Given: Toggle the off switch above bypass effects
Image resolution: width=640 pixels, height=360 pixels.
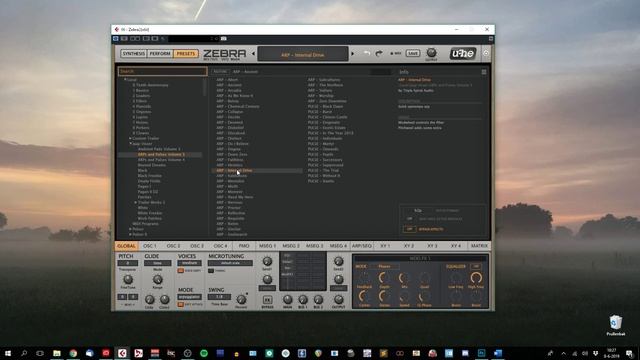Looking at the screenshot, I should click(409, 219).
